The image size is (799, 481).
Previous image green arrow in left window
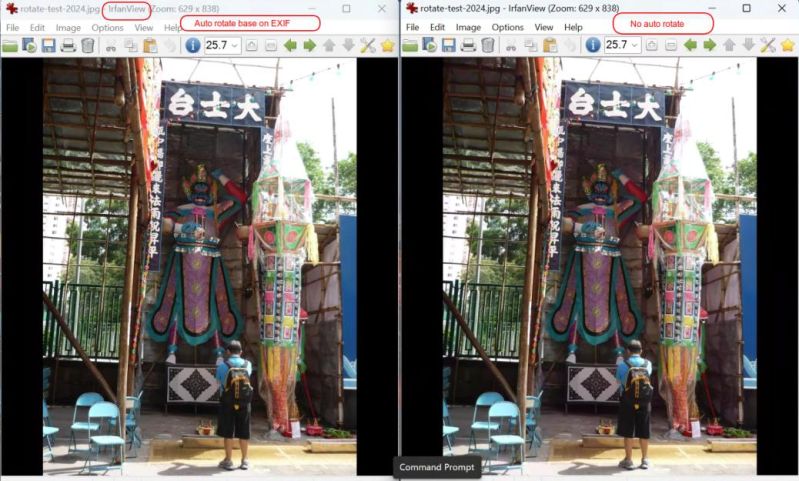coord(290,46)
